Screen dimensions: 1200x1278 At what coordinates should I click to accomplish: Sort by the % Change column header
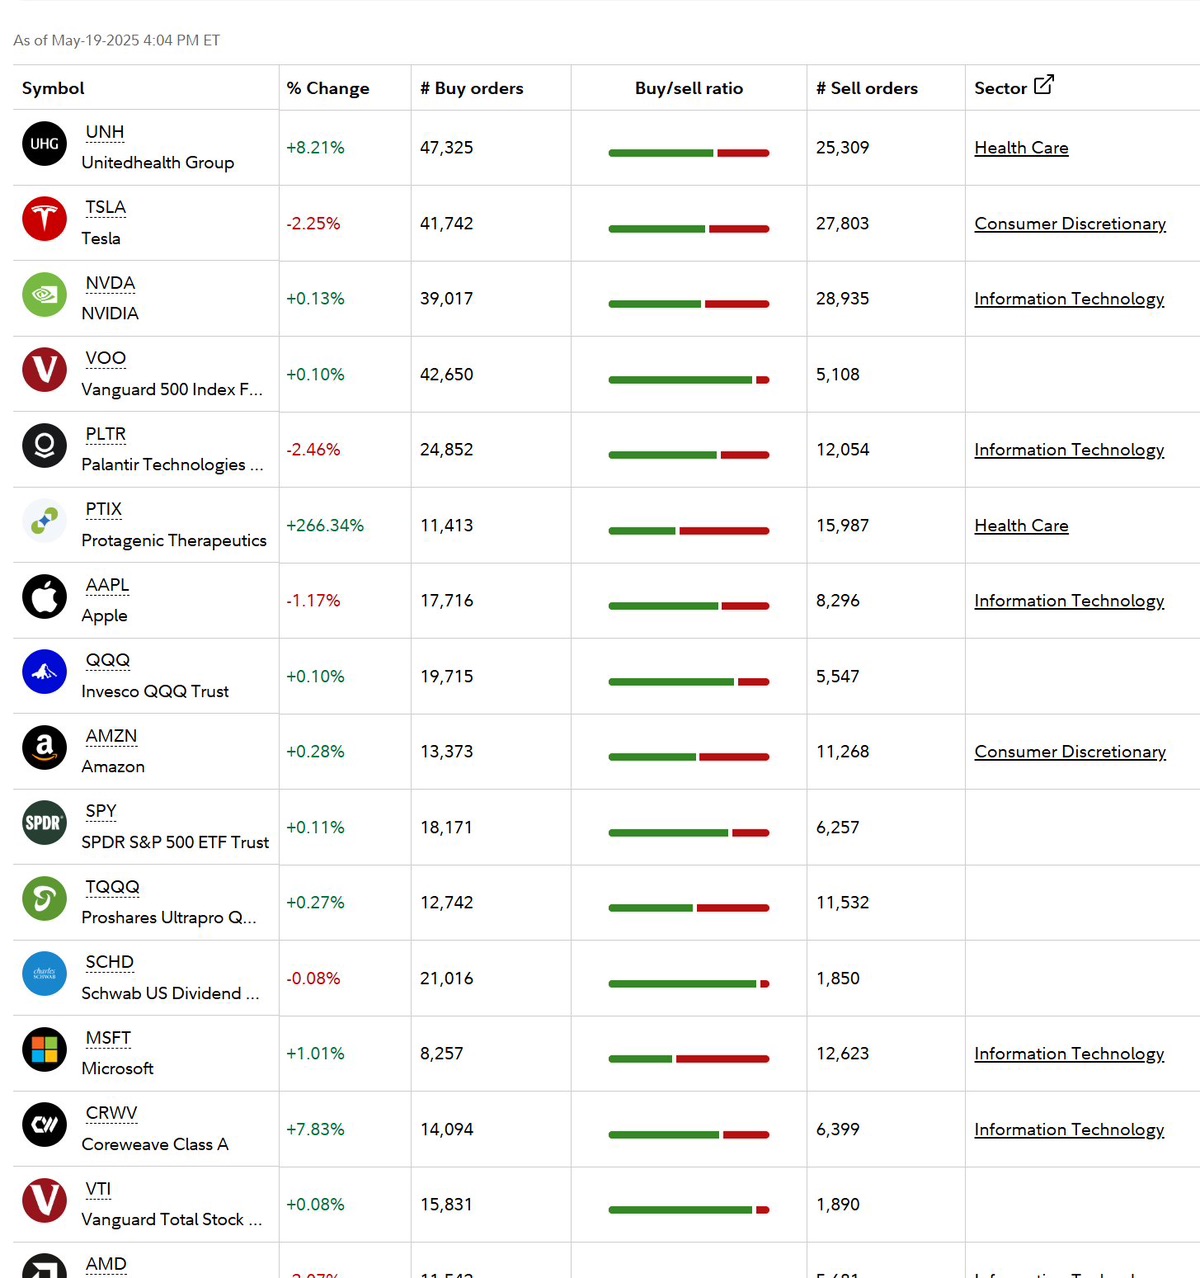click(x=328, y=88)
